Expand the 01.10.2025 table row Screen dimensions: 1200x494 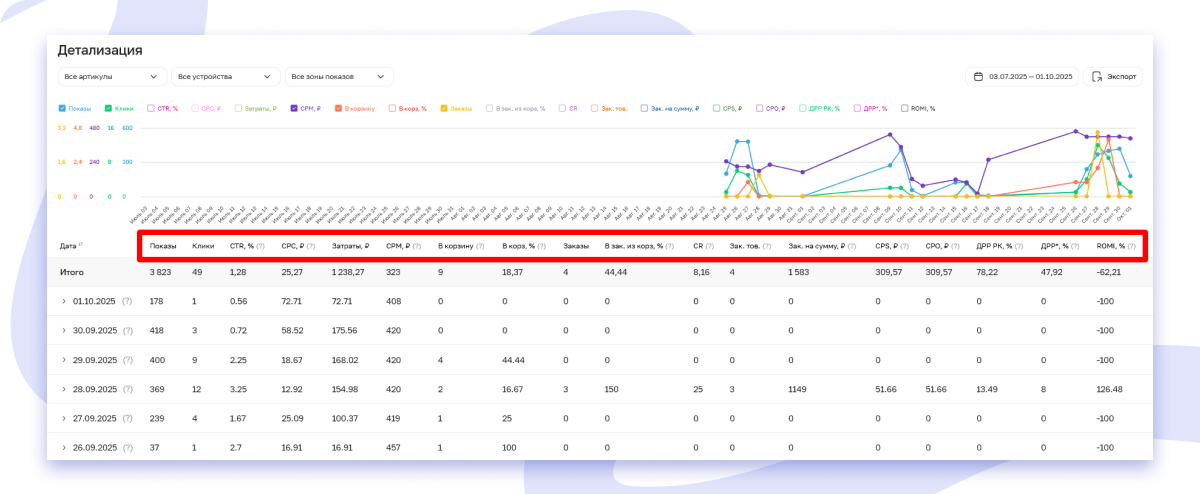click(x=63, y=301)
